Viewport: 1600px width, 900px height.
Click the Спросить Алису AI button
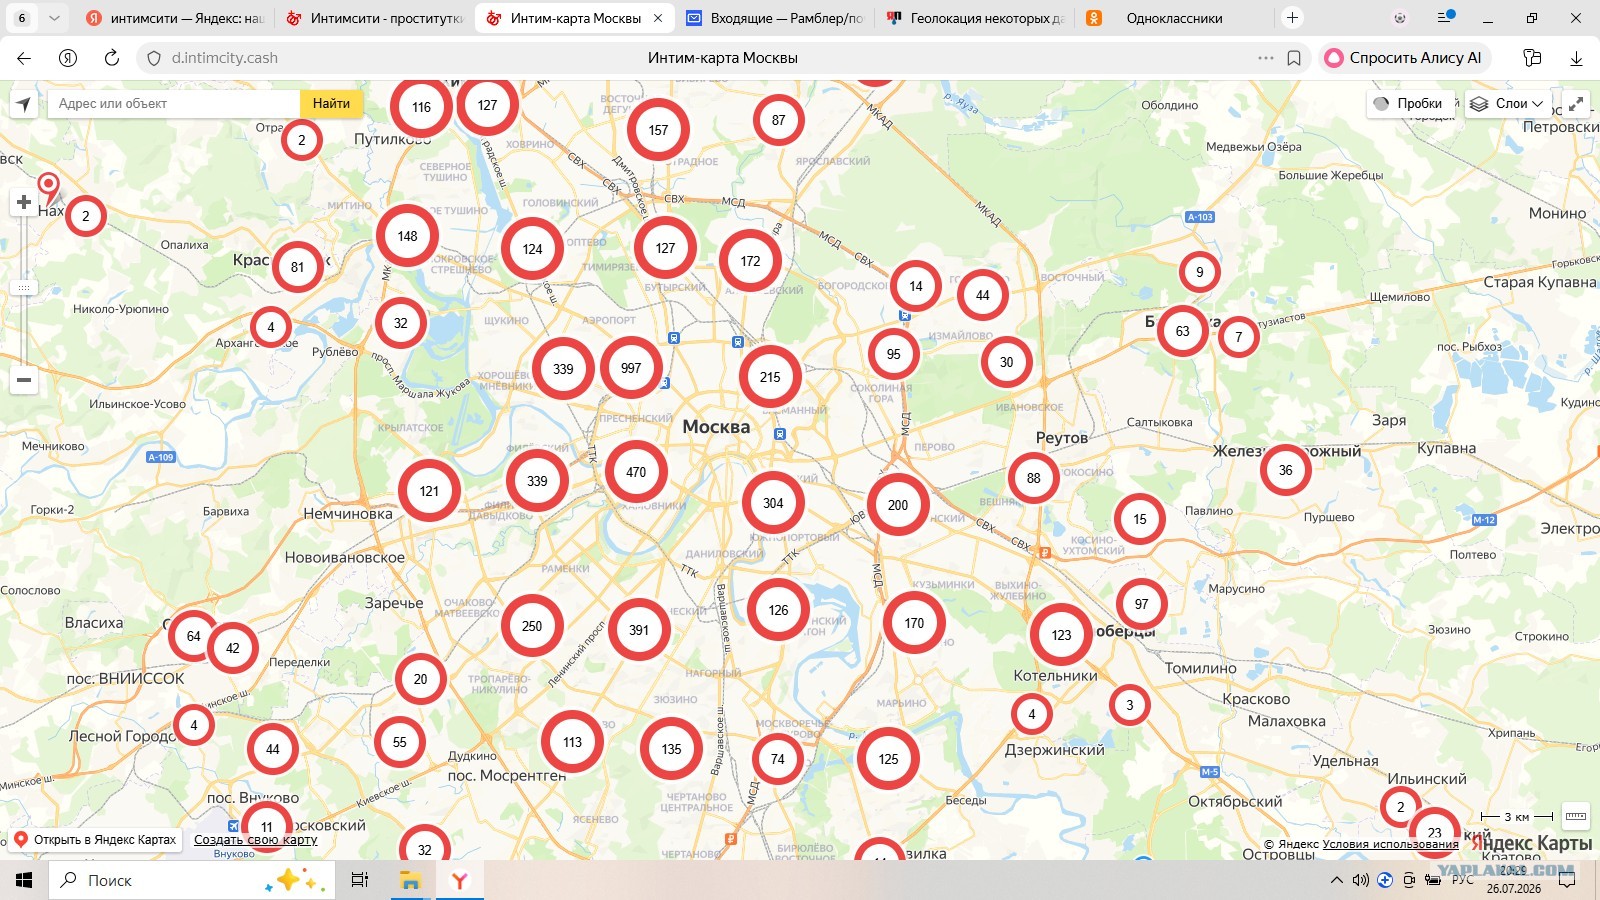(1404, 58)
